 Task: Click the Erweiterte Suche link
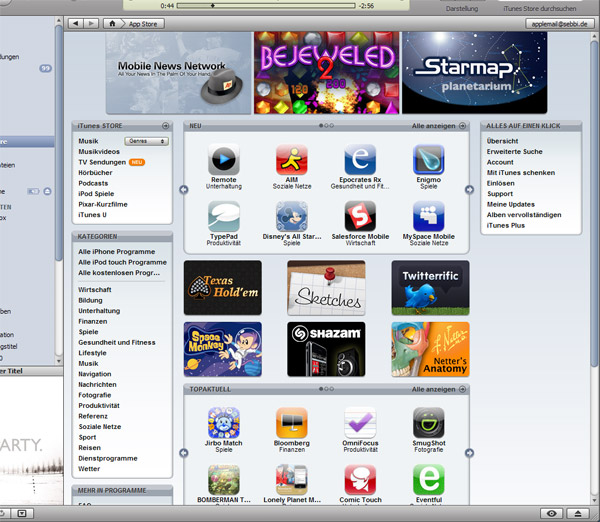tap(514, 152)
